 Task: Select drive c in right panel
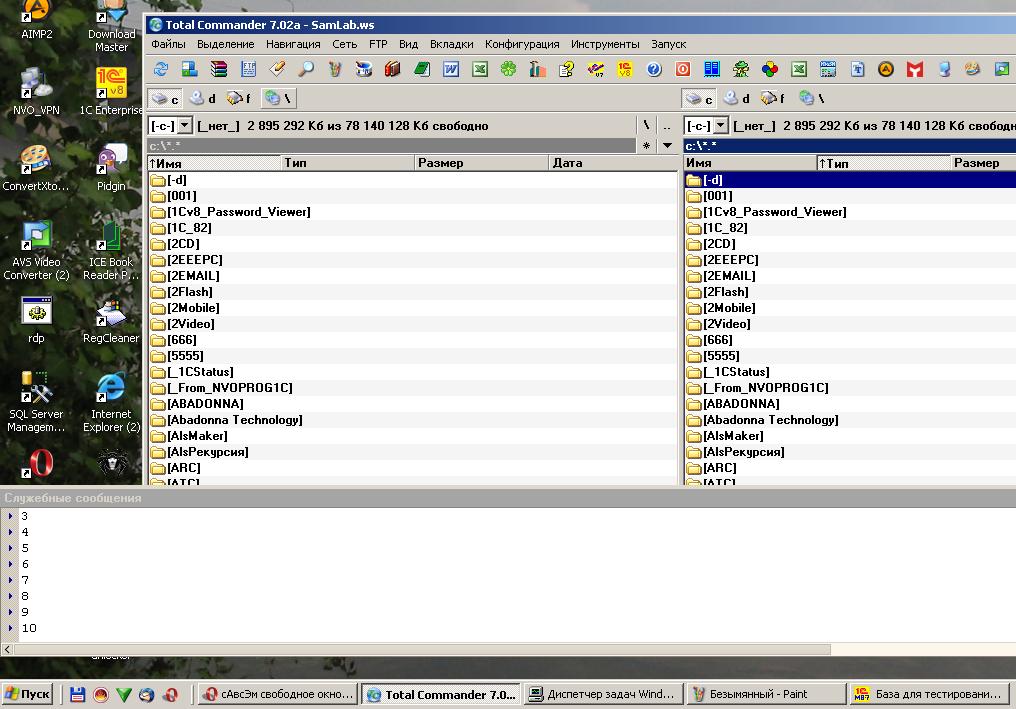tap(699, 99)
